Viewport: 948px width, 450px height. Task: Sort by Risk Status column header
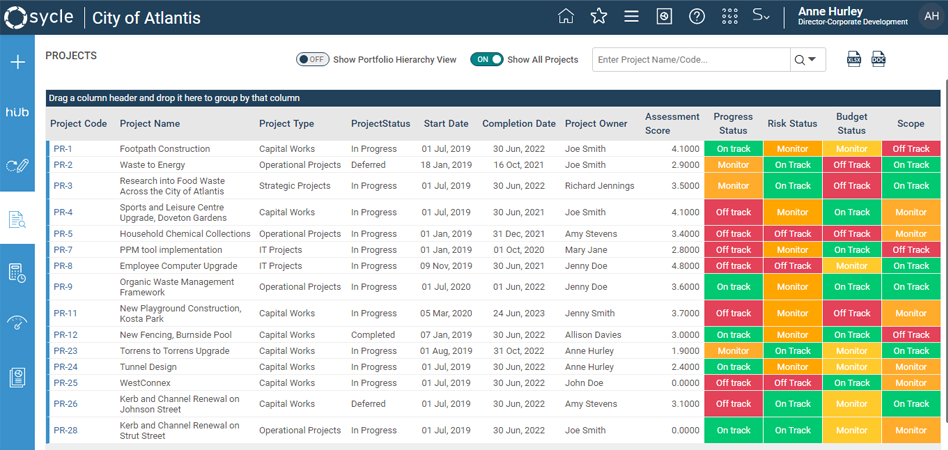tap(792, 123)
